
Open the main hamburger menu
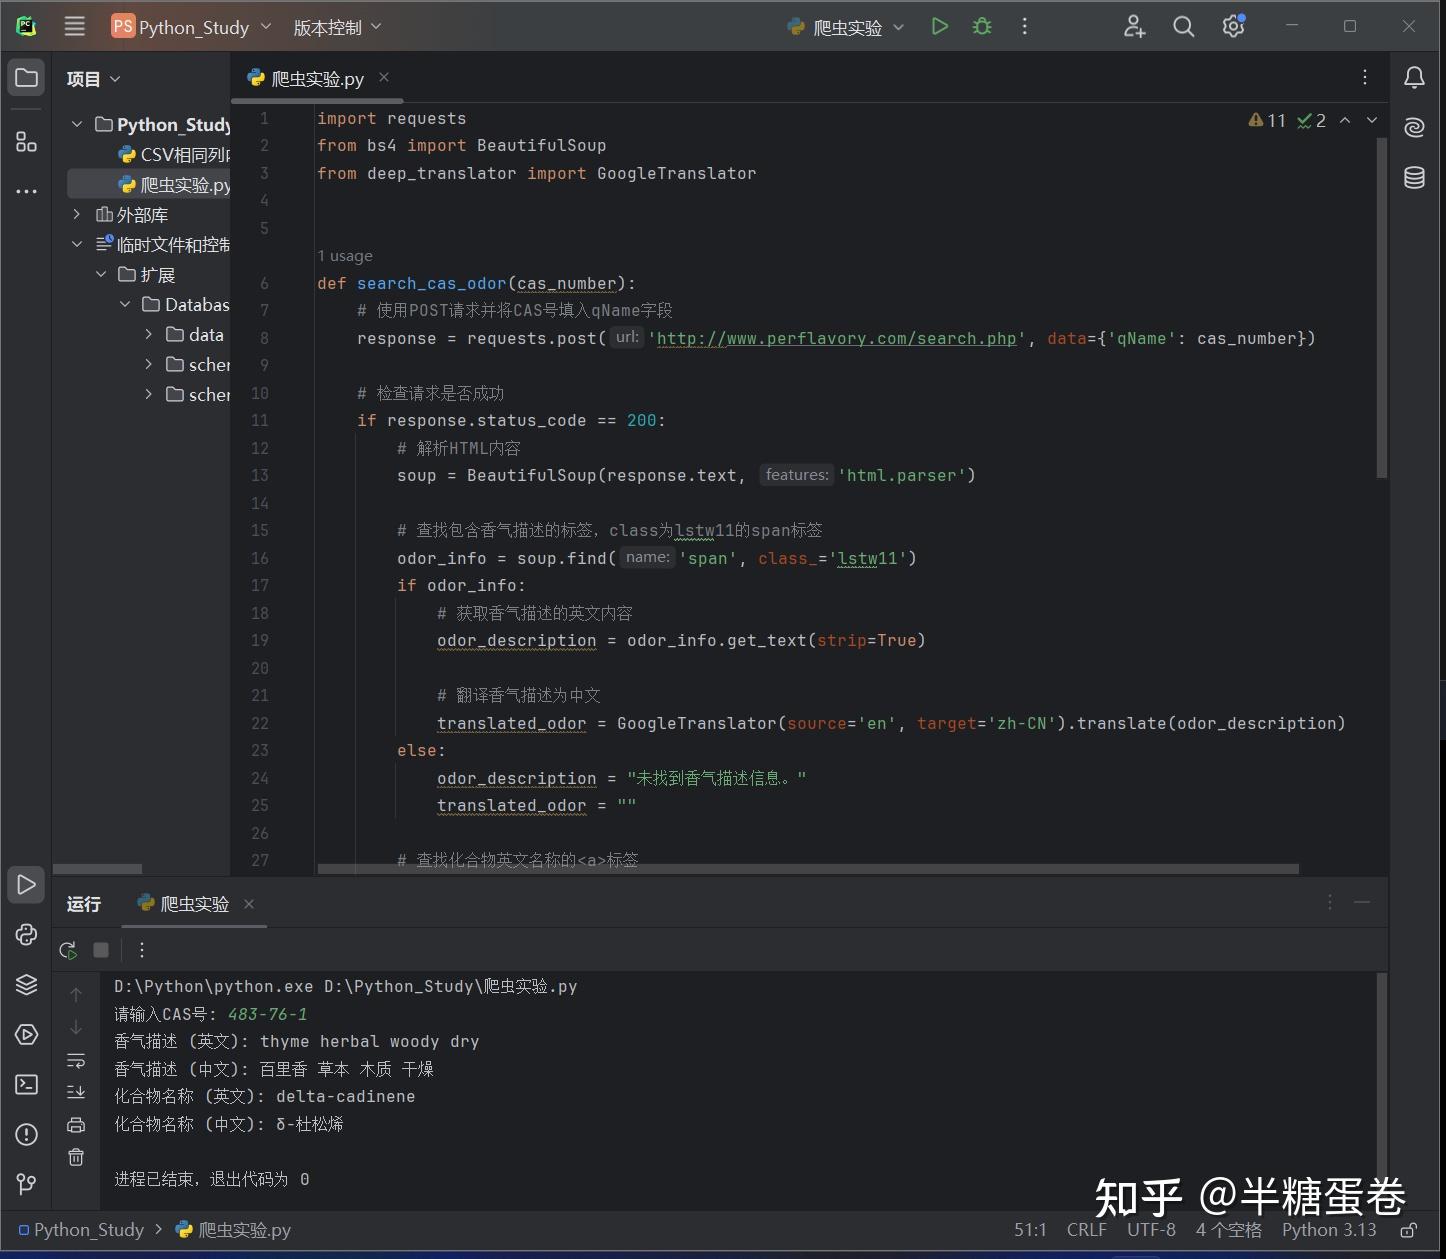click(74, 26)
